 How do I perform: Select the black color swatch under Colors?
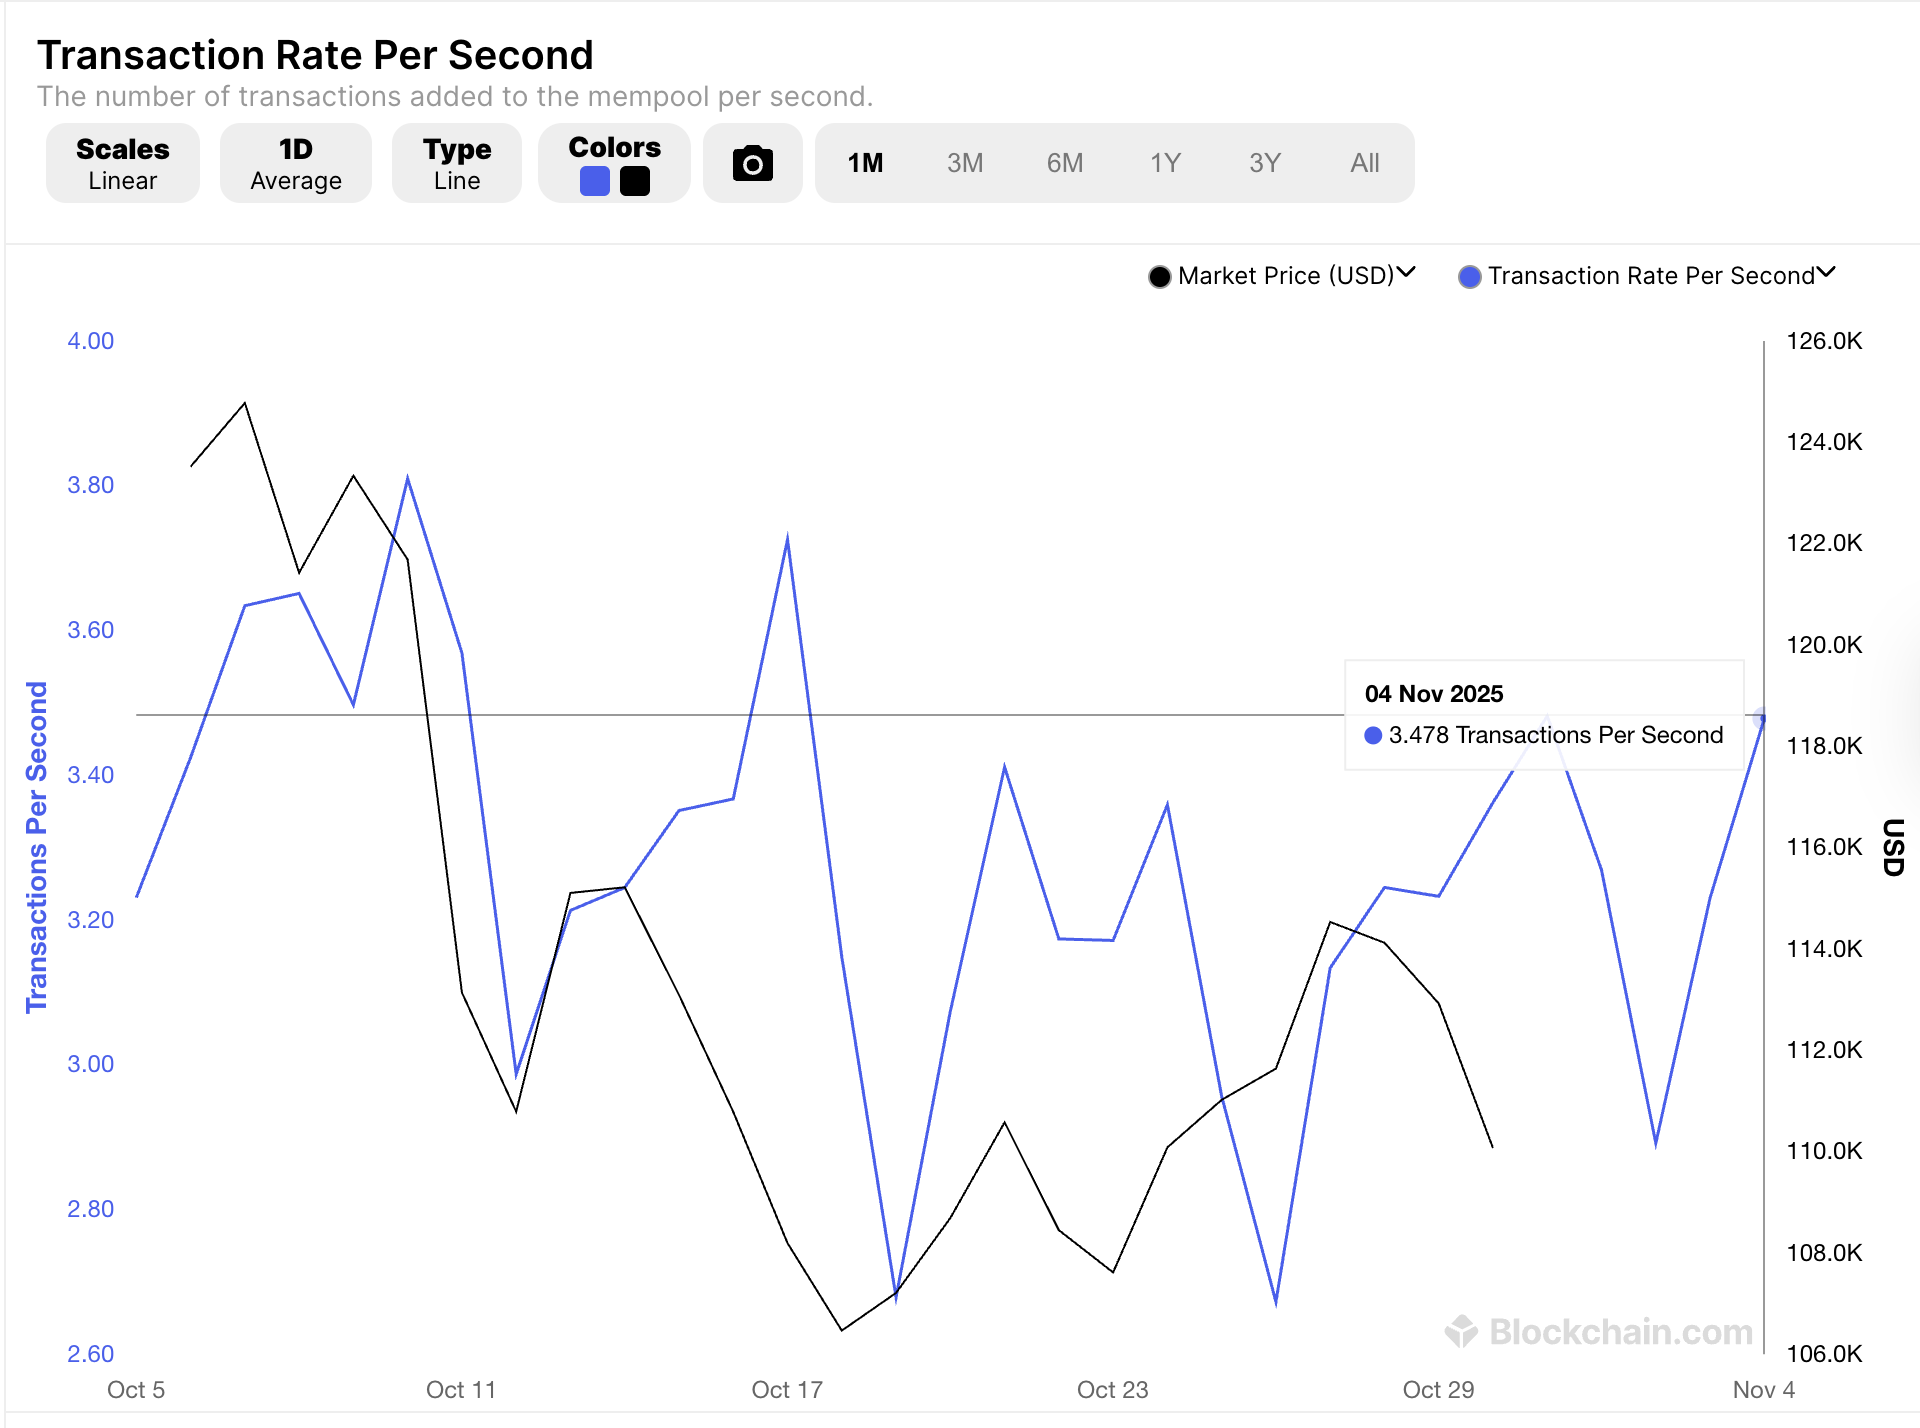[634, 181]
